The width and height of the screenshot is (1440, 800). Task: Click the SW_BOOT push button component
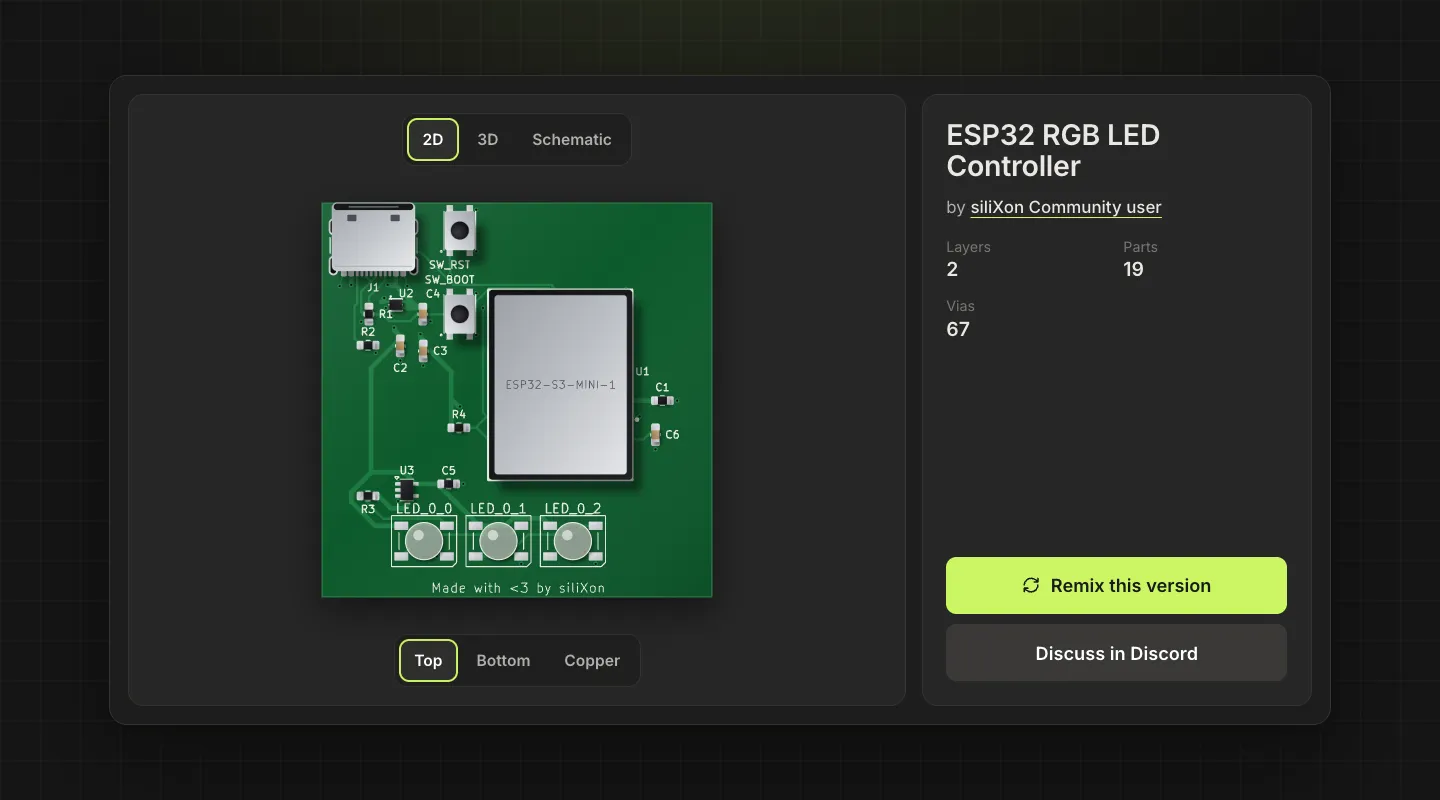click(460, 313)
